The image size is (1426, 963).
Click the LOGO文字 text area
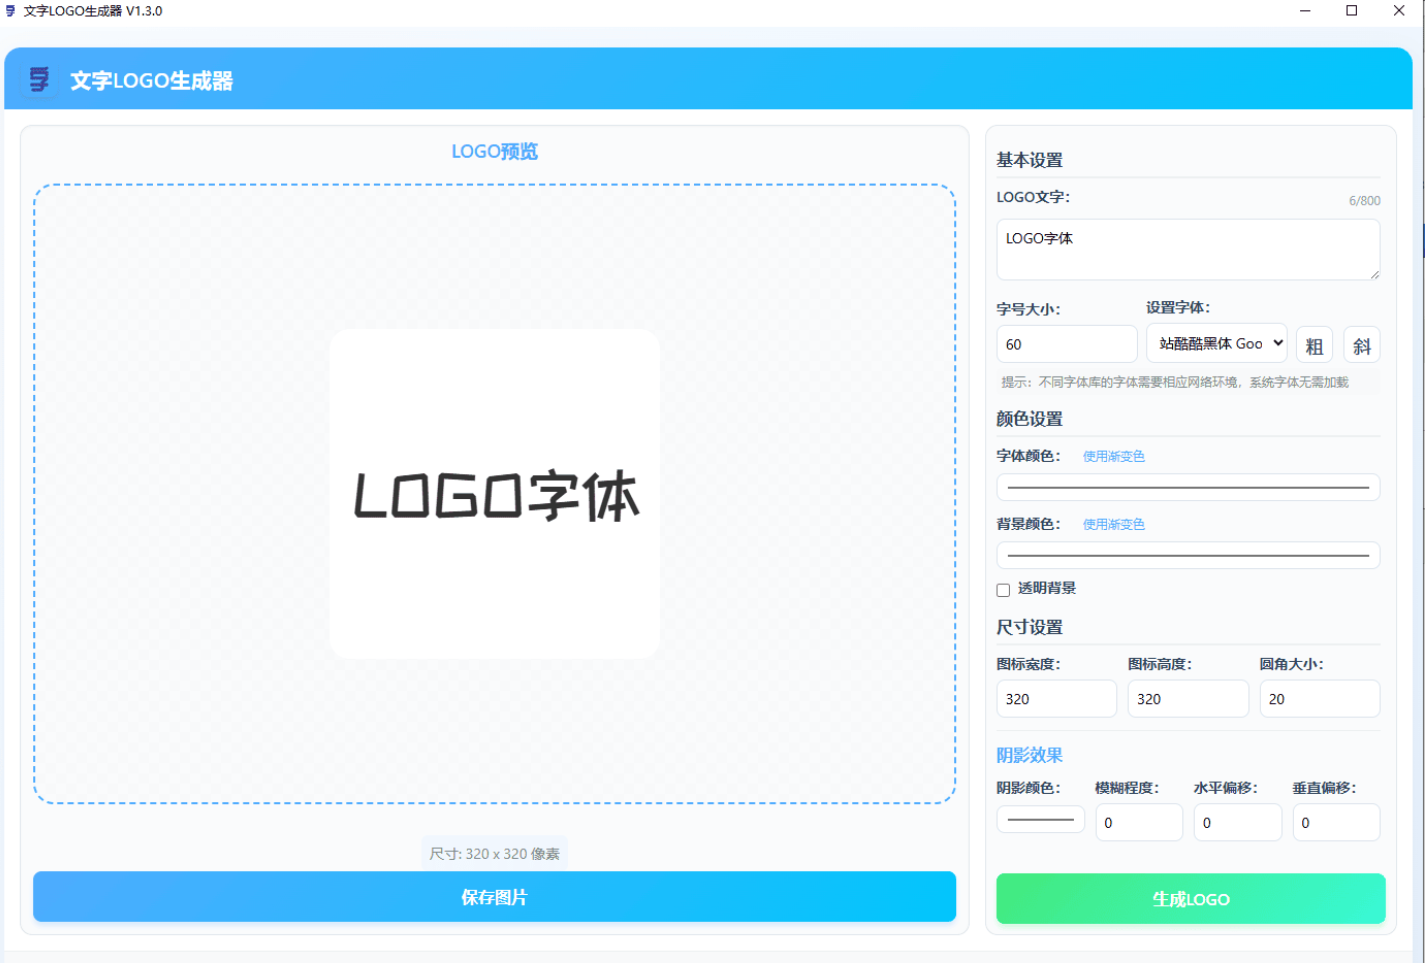tap(1188, 249)
